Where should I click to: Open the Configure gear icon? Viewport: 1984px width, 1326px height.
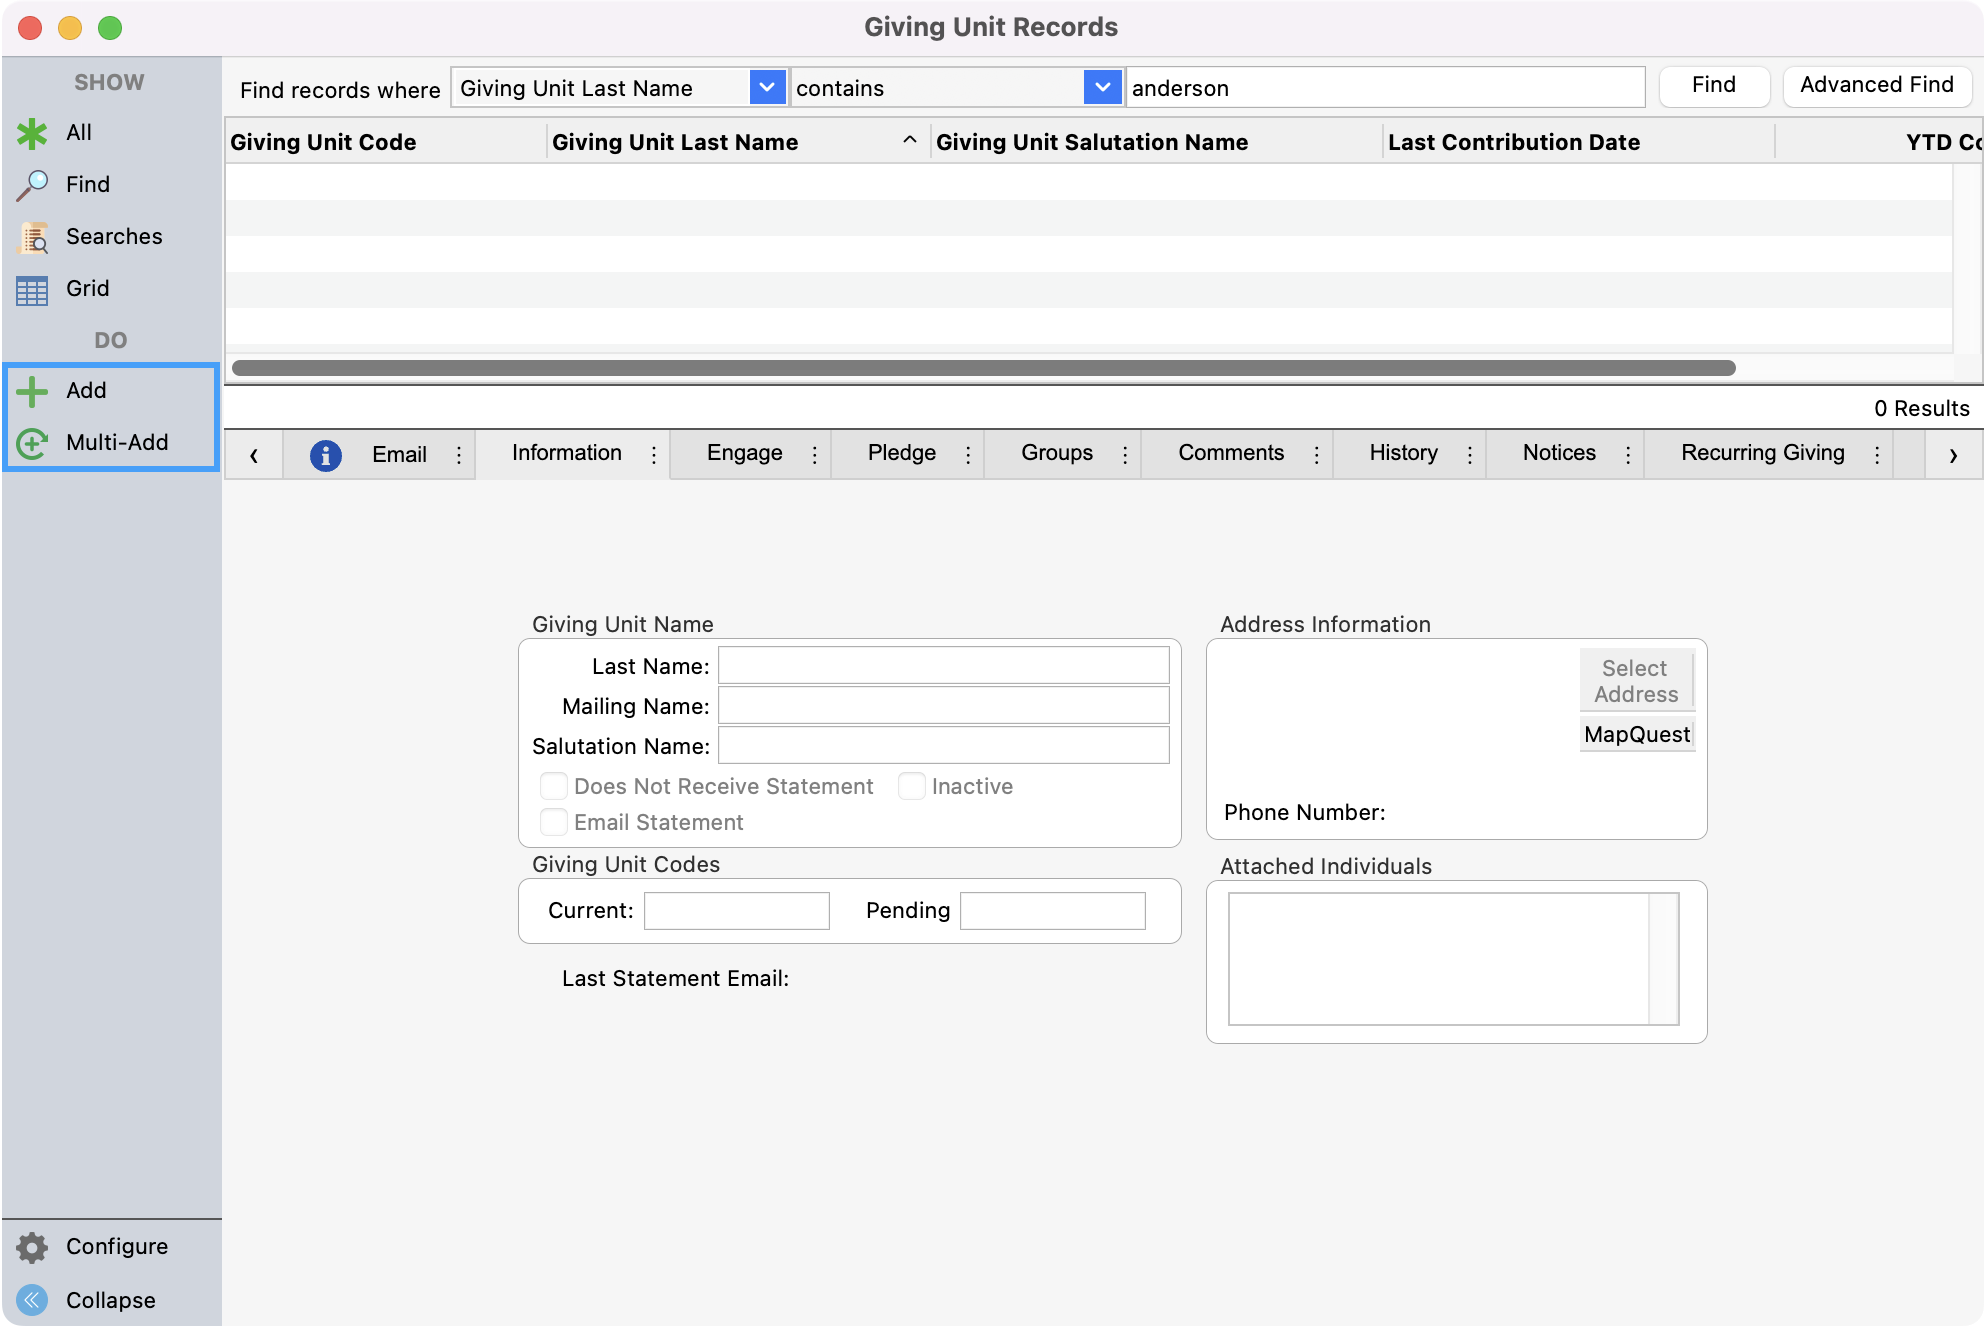(32, 1247)
